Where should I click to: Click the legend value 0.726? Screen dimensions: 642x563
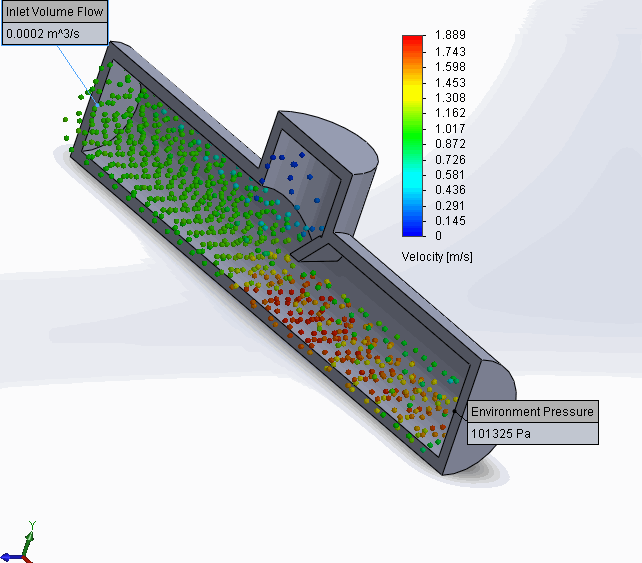450,160
